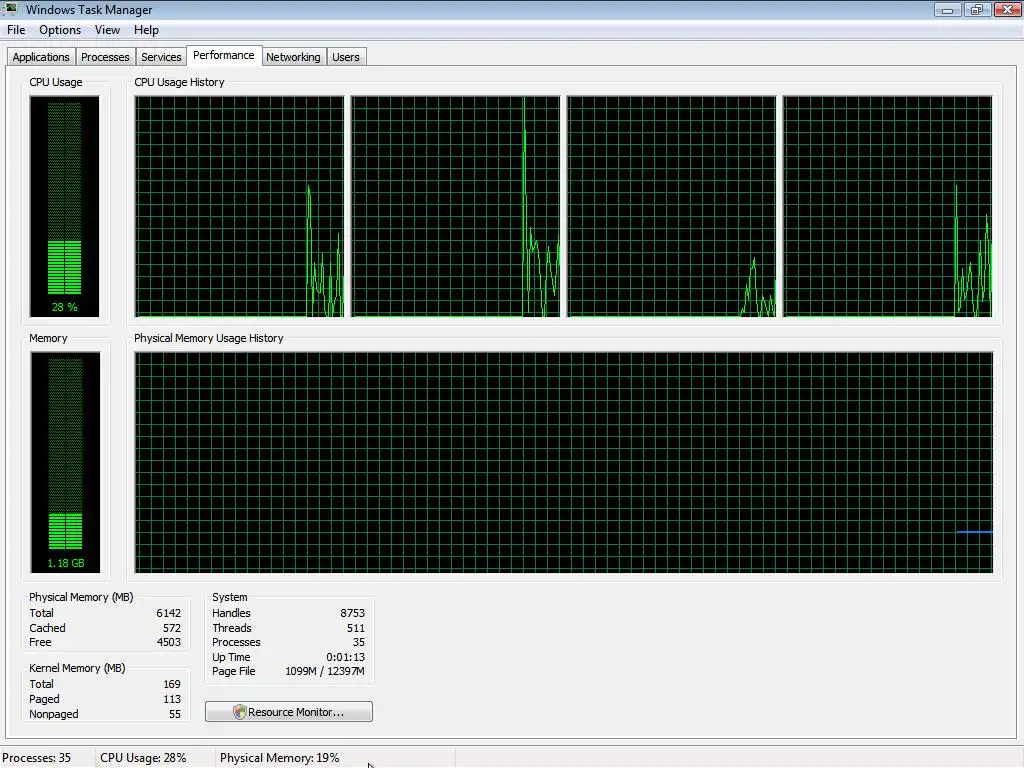Viewport: 1024px width, 768px height.
Task: Click status bar text Physical Memory: 19%
Action: 280,758
